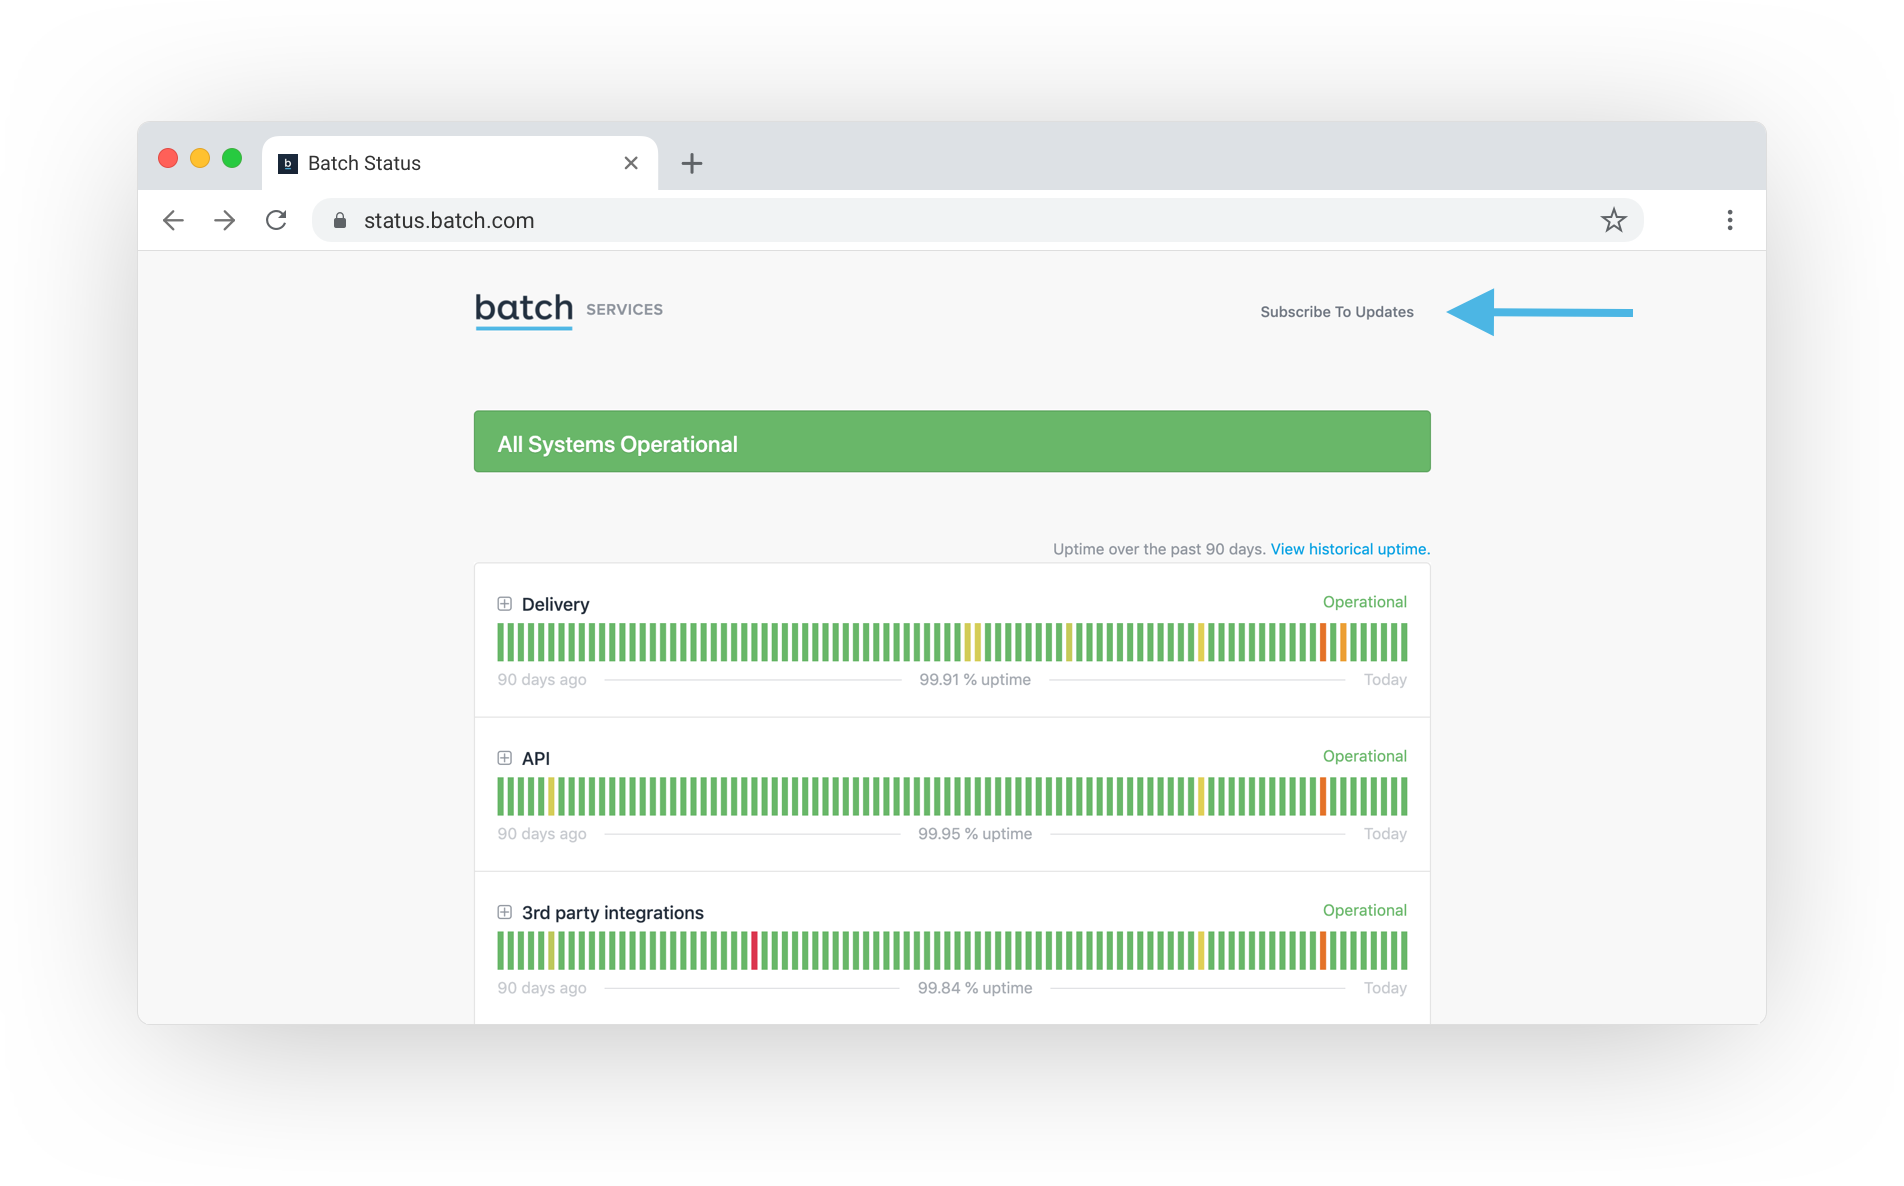Click the orange bar in the API uptime chart
Image resolution: width=1904 pixels, height=1186 pixels.
(1323, 796)
